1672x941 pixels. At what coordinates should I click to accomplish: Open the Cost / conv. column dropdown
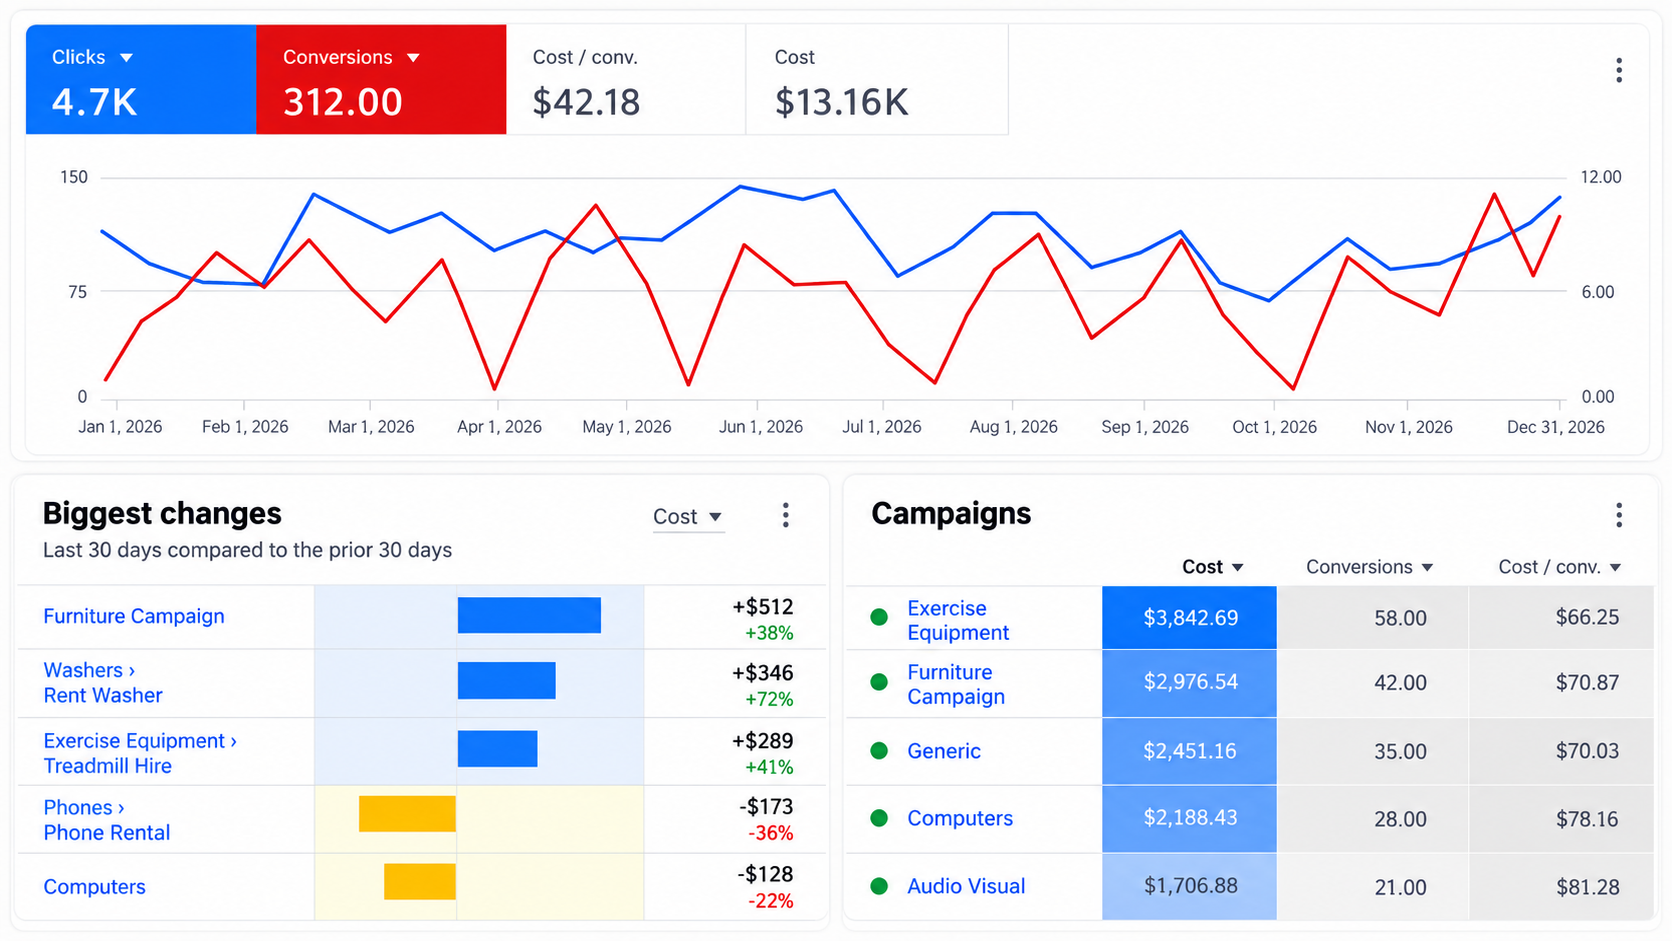click(1559, 567)
